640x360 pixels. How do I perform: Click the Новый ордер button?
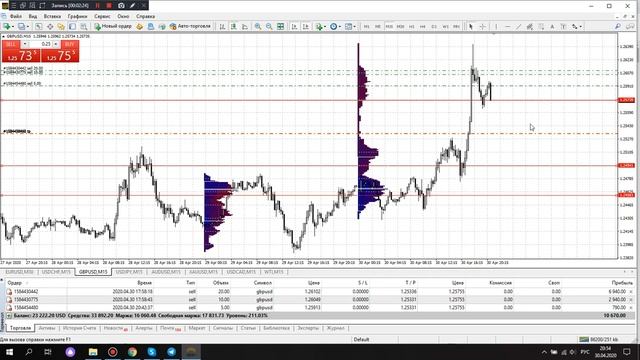tap(113, 26)
